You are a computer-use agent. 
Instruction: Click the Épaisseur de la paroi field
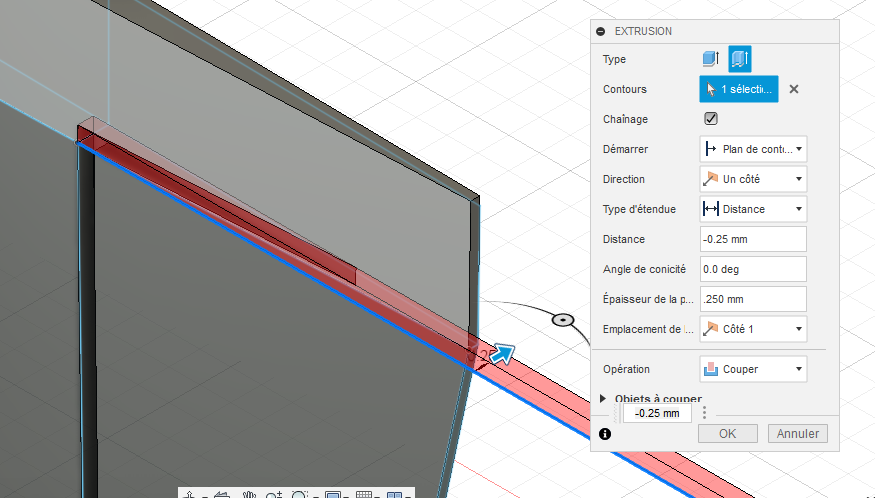tap(753, 299)
